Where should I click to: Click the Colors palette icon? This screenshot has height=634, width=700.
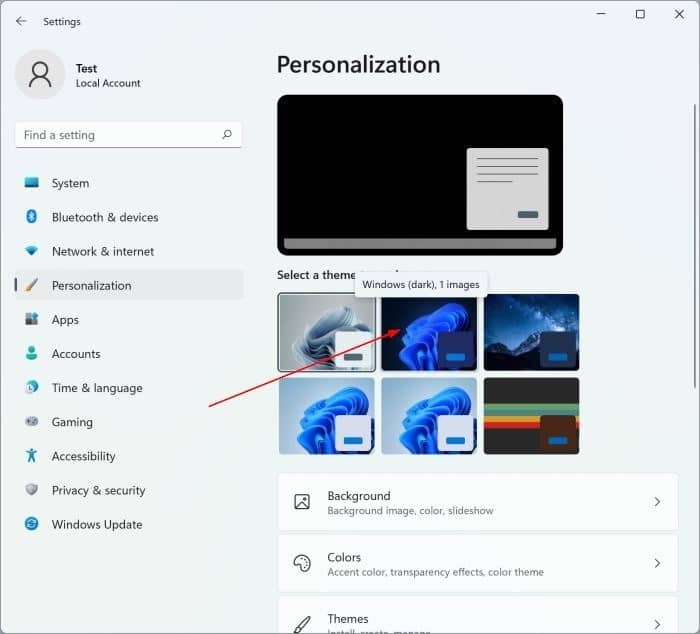[302, 563]
